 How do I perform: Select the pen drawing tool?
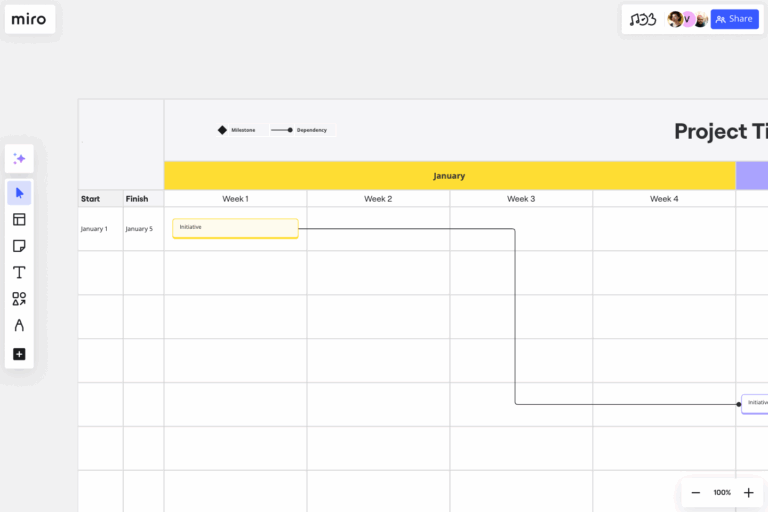click(x=19, y=325)
